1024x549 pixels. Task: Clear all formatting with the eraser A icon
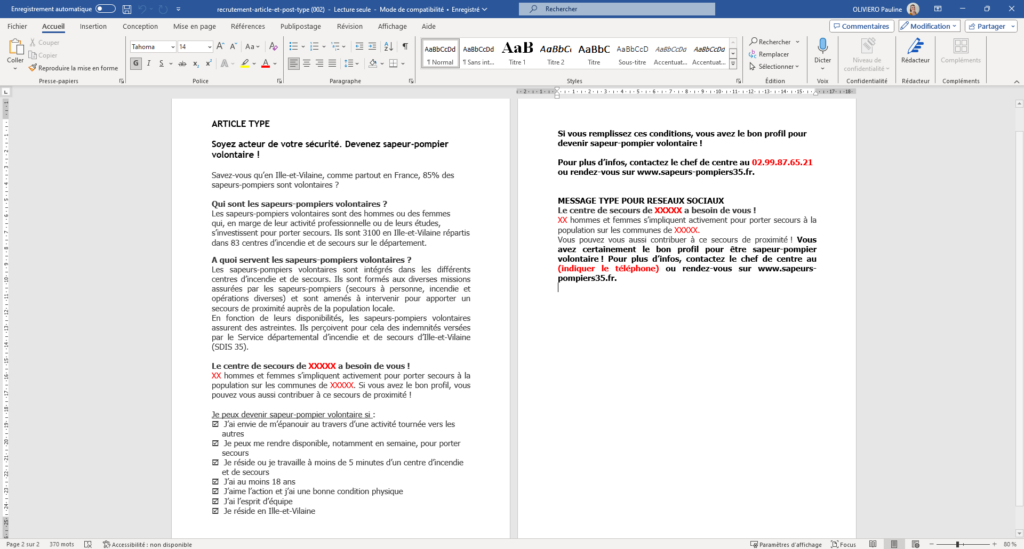tap(273, 46)
